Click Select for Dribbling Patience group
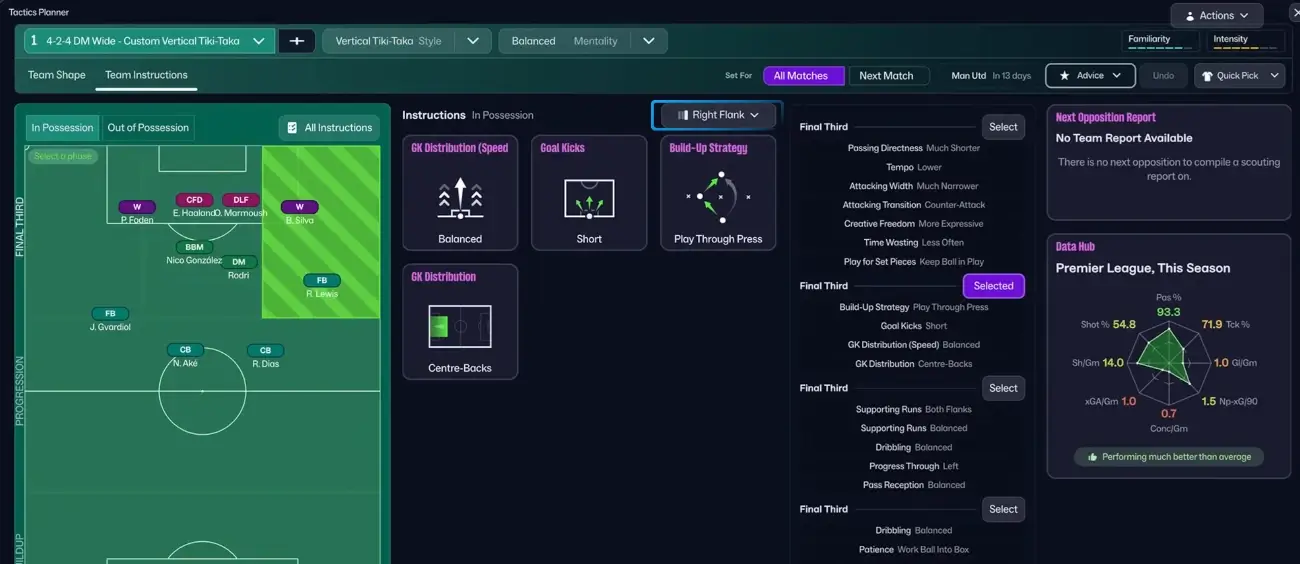 (x=1003, y=509)
